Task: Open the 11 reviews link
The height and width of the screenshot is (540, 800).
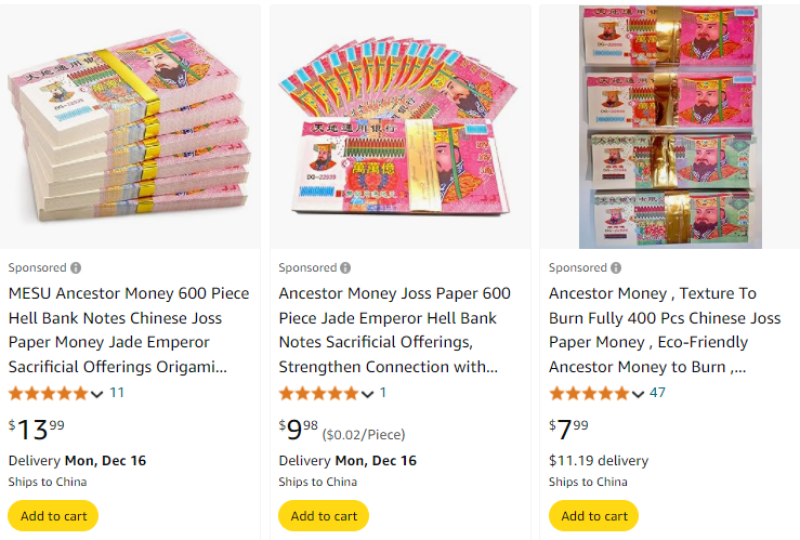Action: pos(117,393)
